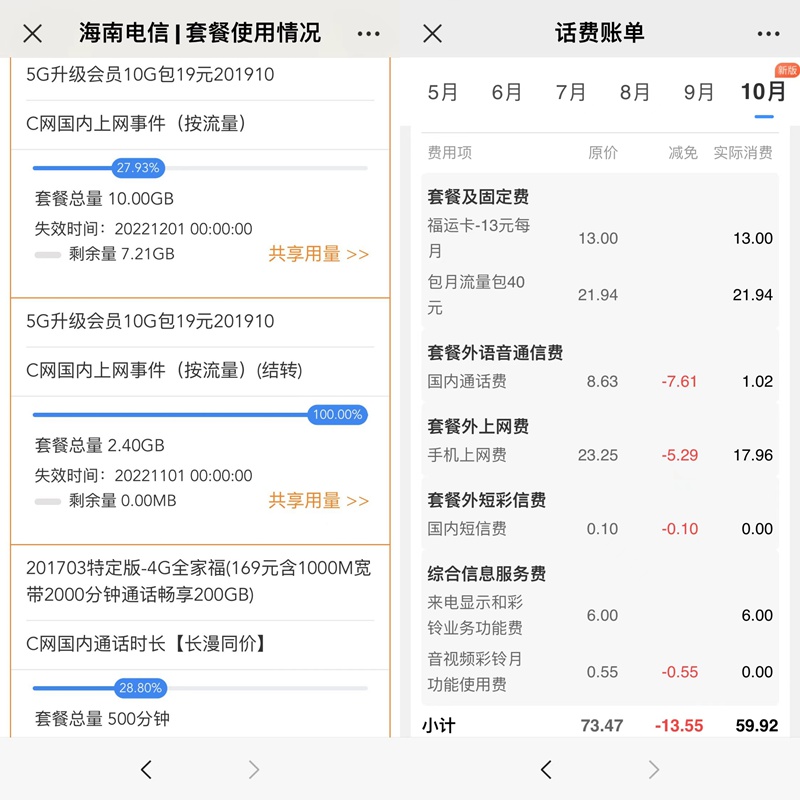Click the 17.96 actual cost value
Screen dimensions: 800x800
[753, 455]
